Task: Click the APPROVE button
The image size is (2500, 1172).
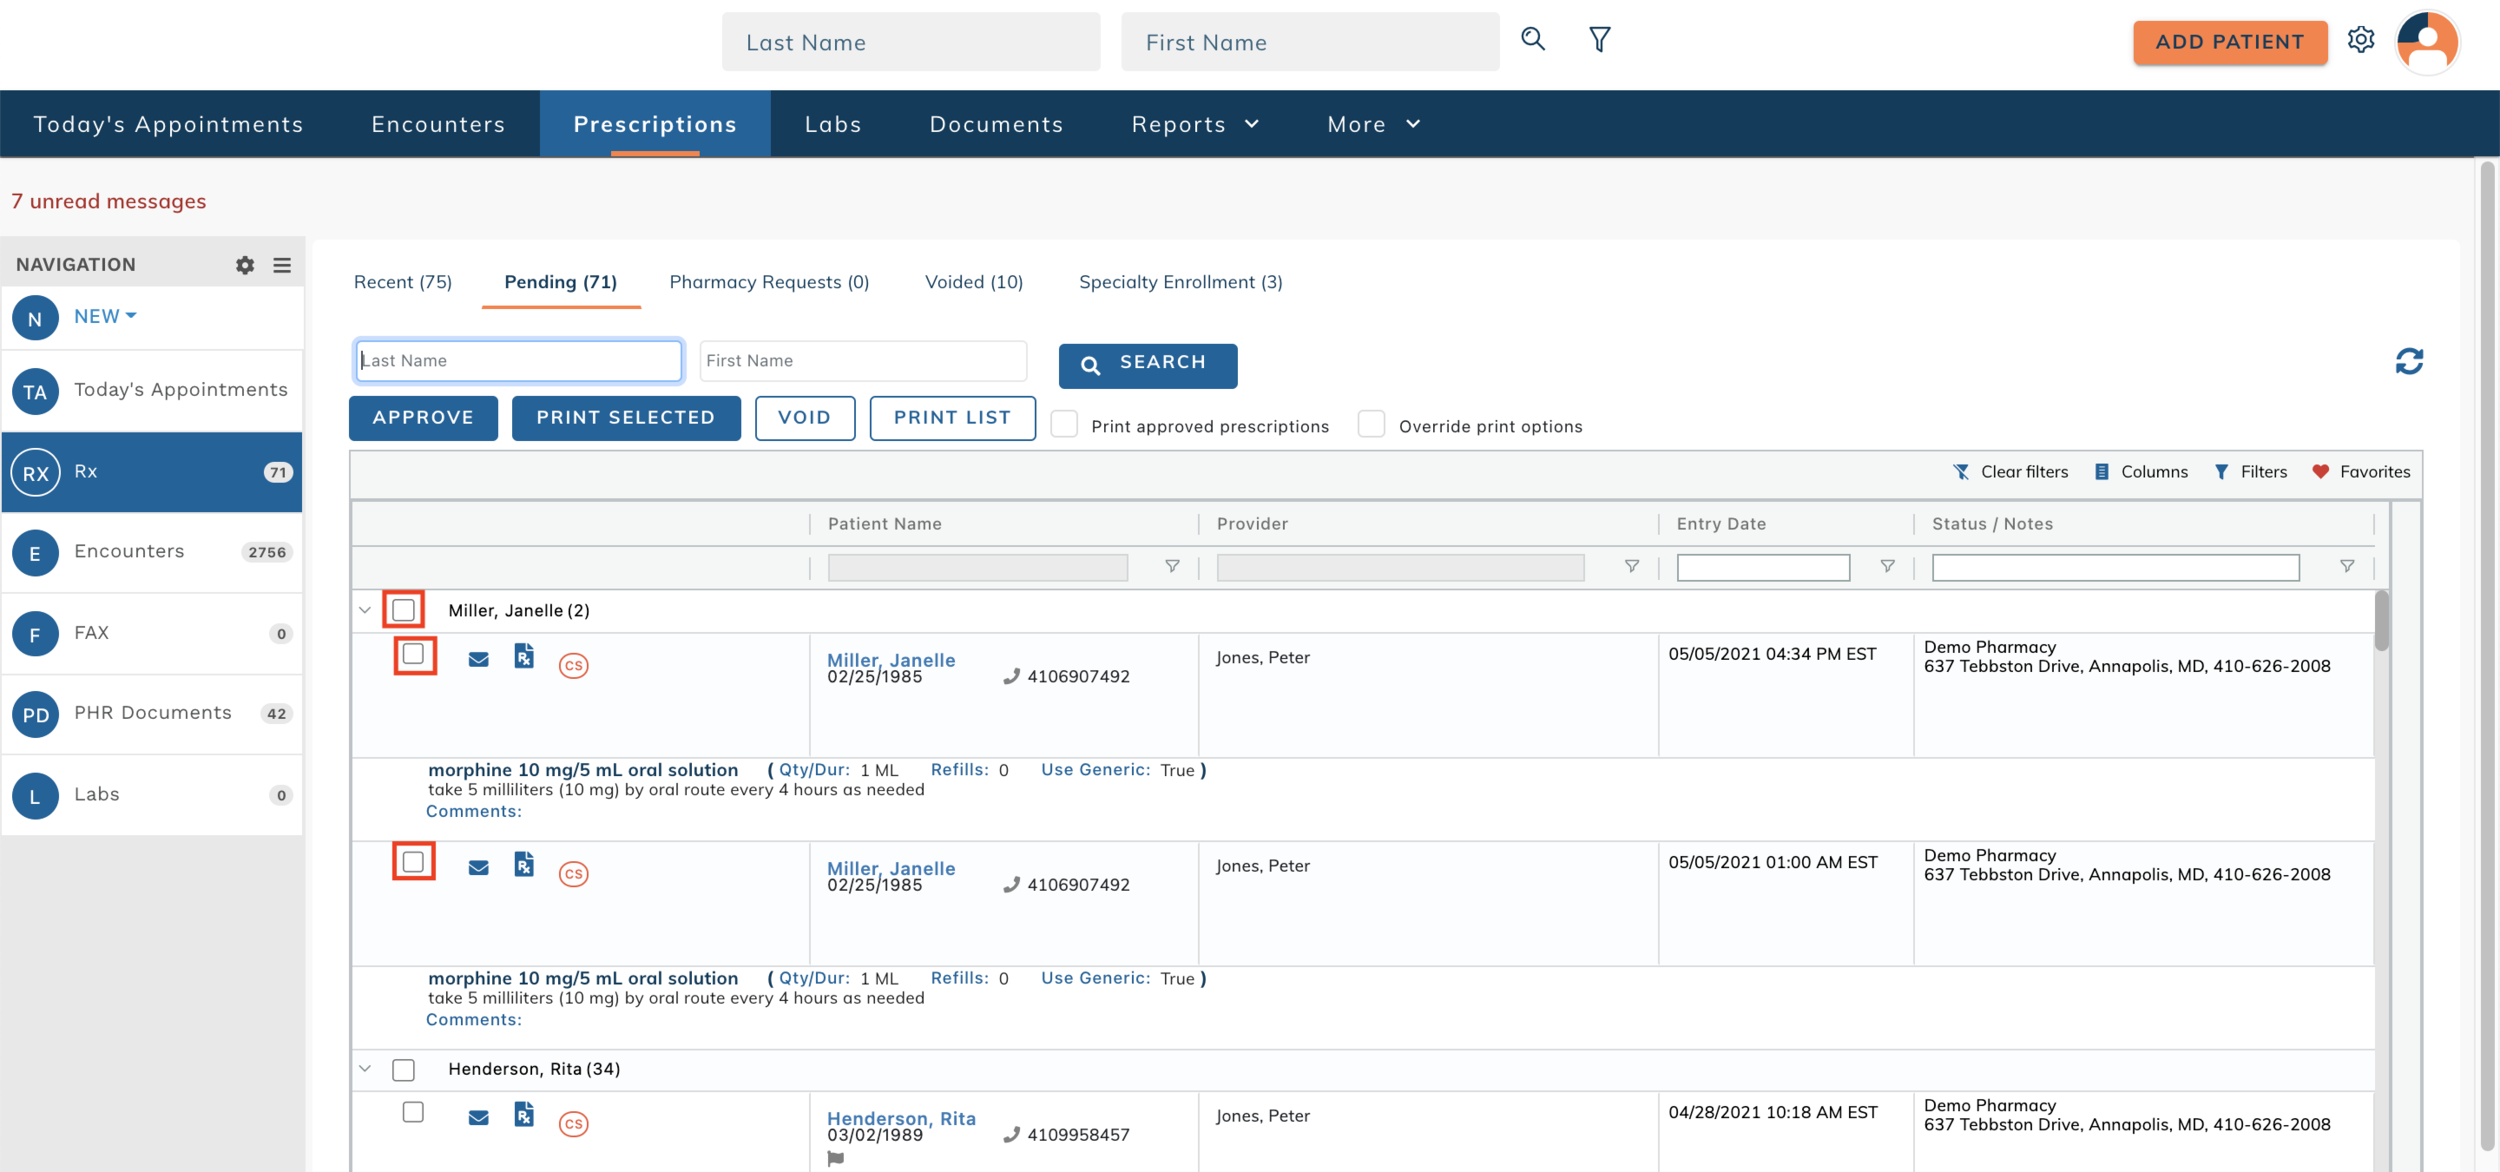Action: [423, 418]
